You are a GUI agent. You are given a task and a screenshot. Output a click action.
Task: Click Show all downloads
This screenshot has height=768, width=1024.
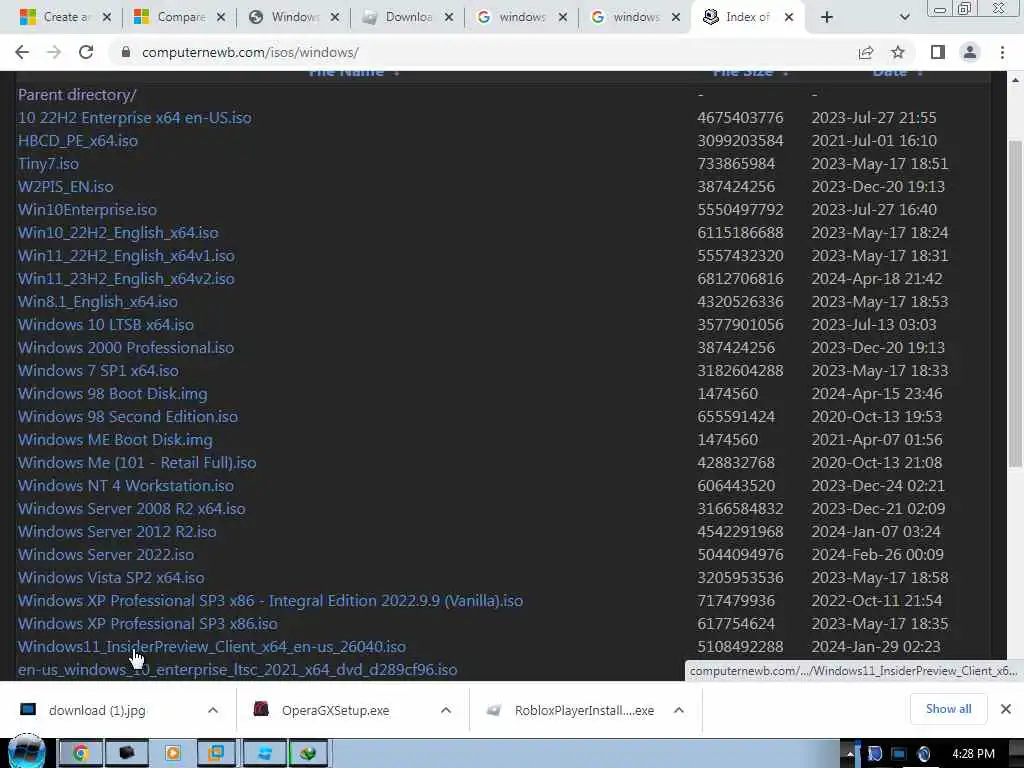(x=948, y=709)
